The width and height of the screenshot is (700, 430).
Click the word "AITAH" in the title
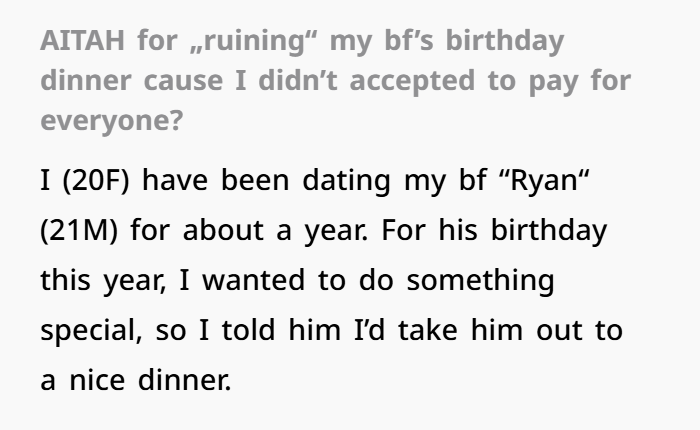pyautogui.click(x=83, y=40)
